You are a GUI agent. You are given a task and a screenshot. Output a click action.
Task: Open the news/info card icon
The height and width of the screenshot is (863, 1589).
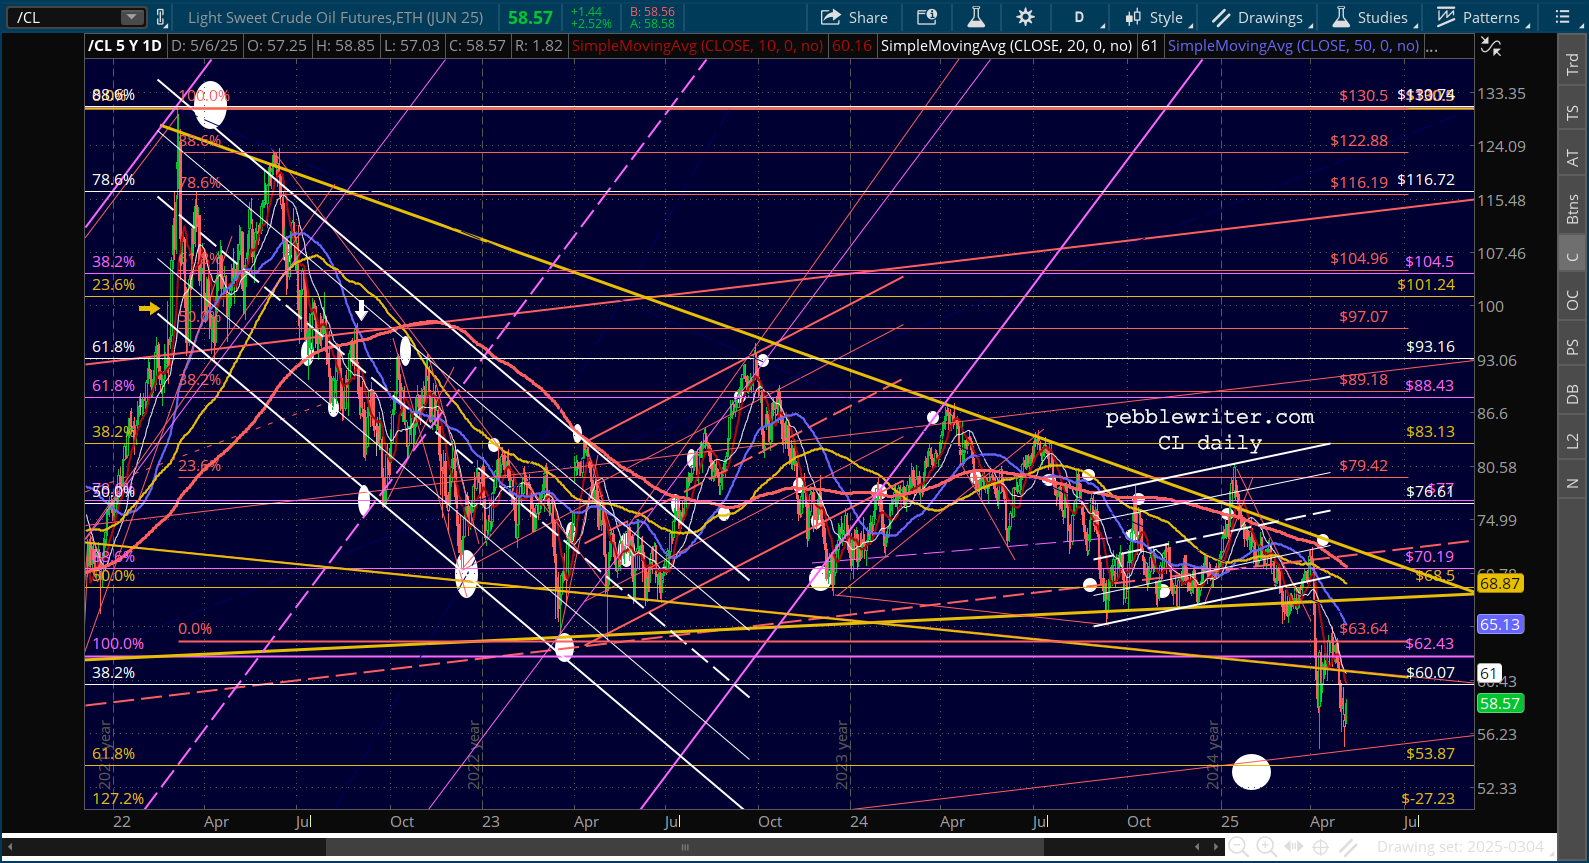(927, 17)
